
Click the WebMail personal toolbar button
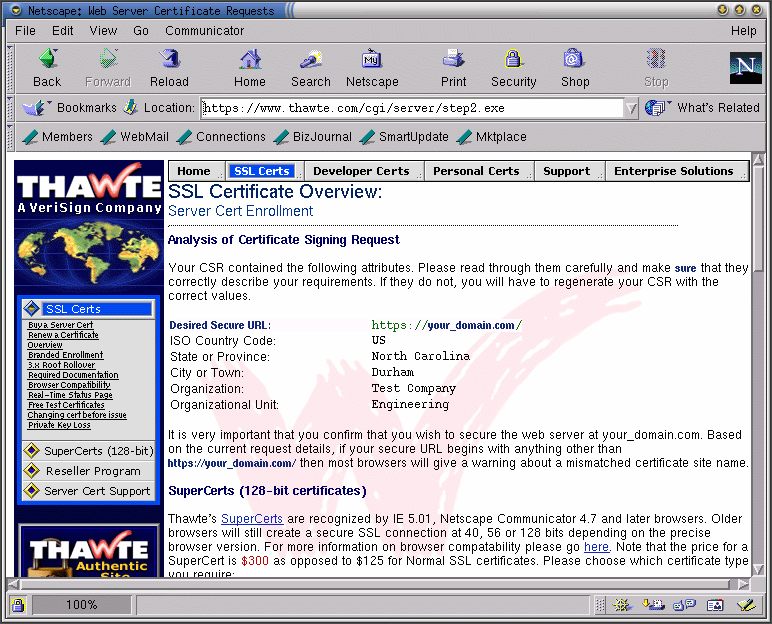[135, 137]
